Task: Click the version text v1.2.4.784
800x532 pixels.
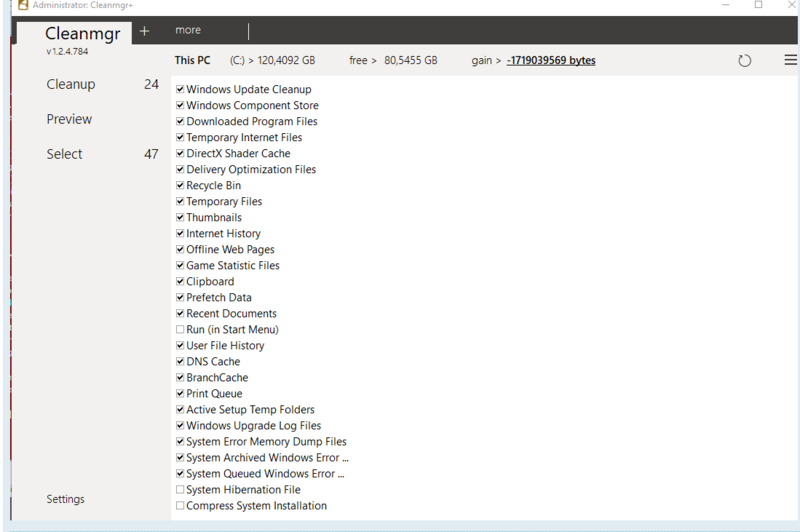Action: point(67,52)
